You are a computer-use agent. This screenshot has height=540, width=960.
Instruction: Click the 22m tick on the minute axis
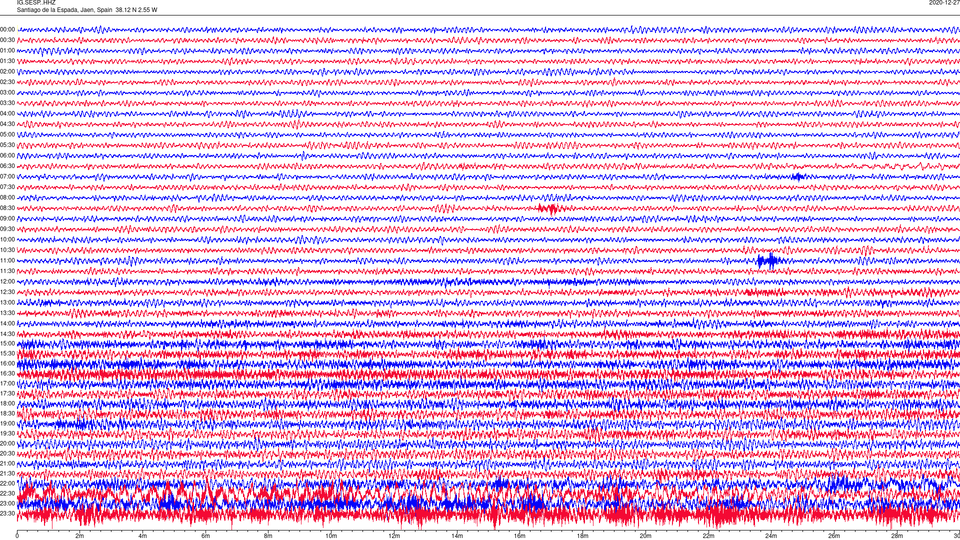[x=708, y=536]
